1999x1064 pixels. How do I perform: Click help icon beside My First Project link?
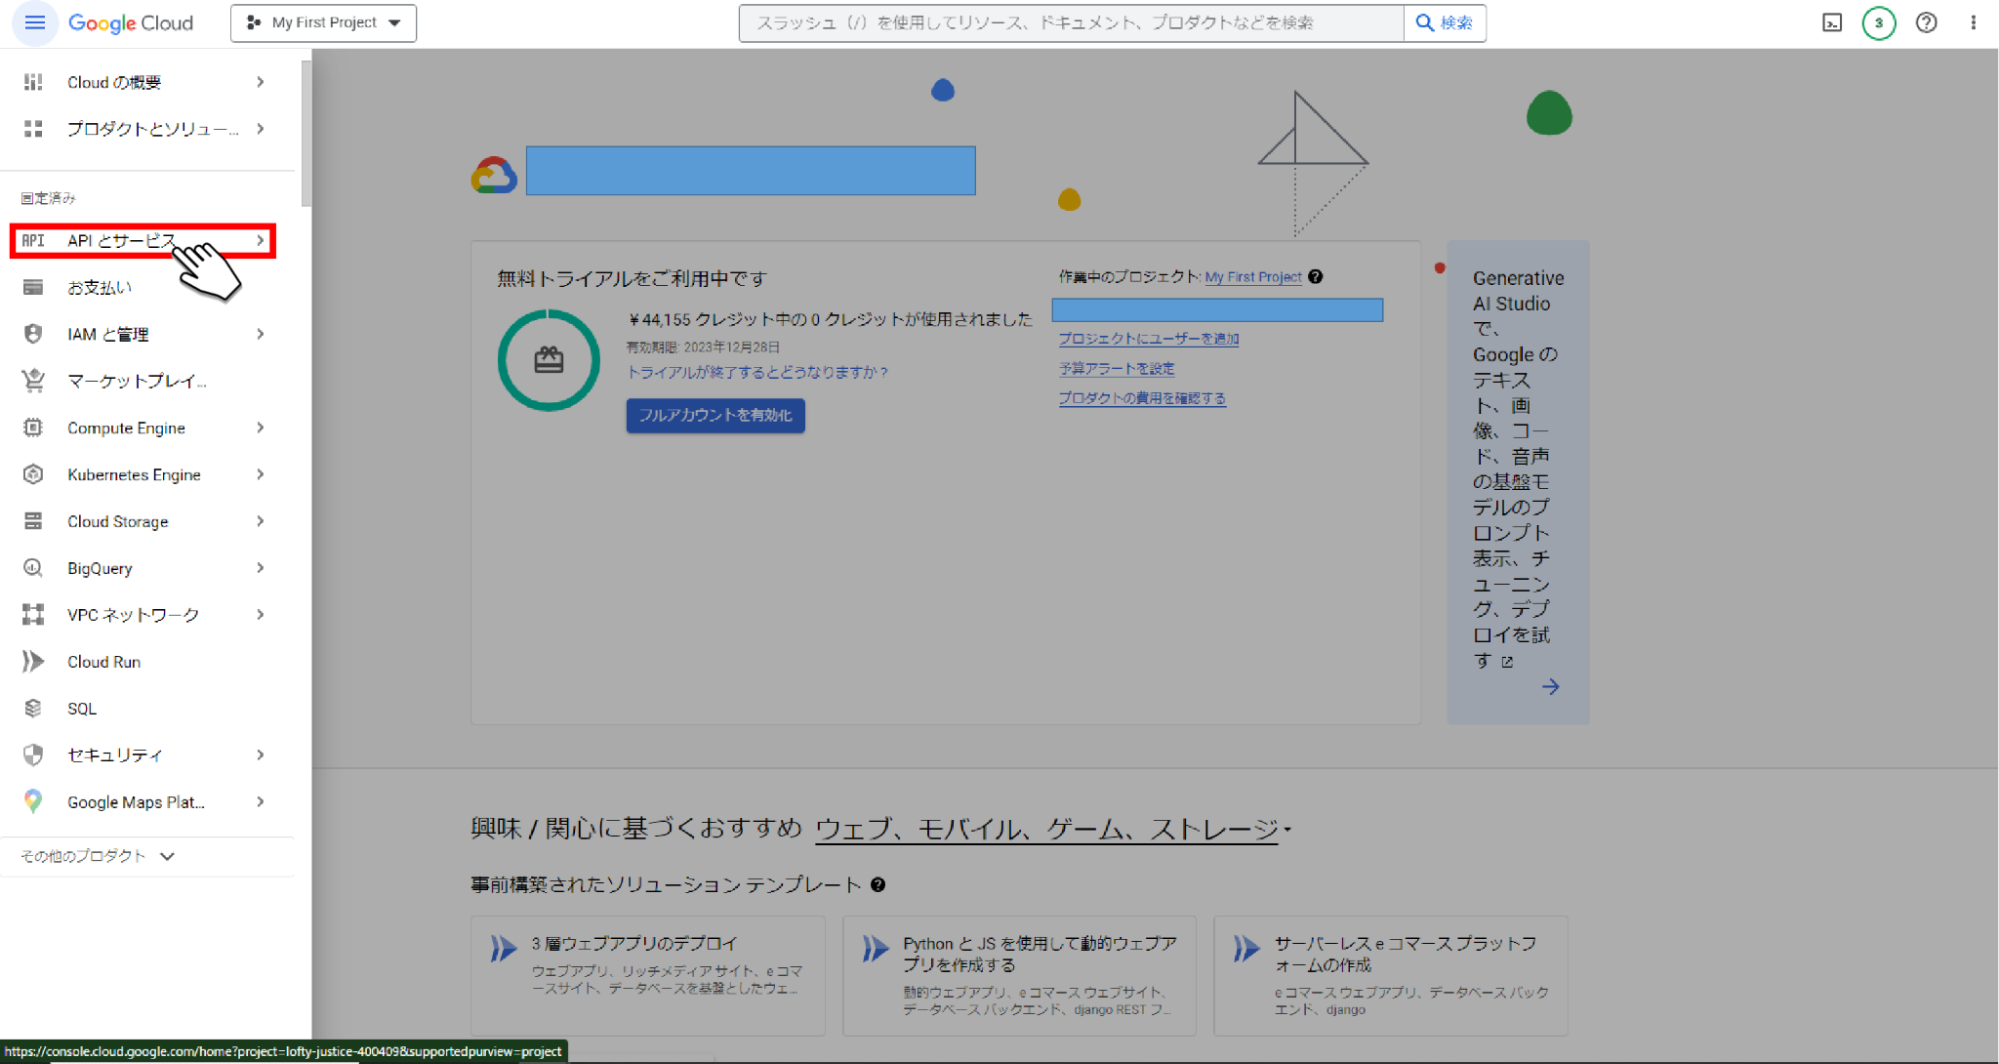(1316, 277)
